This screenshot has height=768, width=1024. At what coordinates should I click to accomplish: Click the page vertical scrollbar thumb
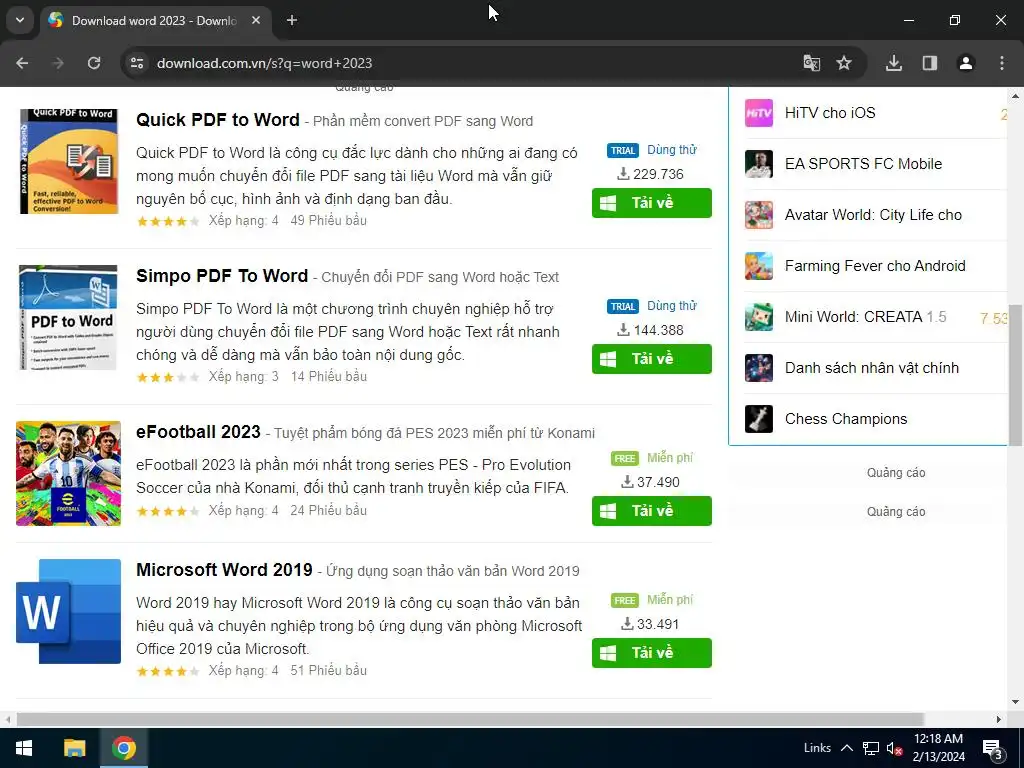click(x=1015, y=376)
